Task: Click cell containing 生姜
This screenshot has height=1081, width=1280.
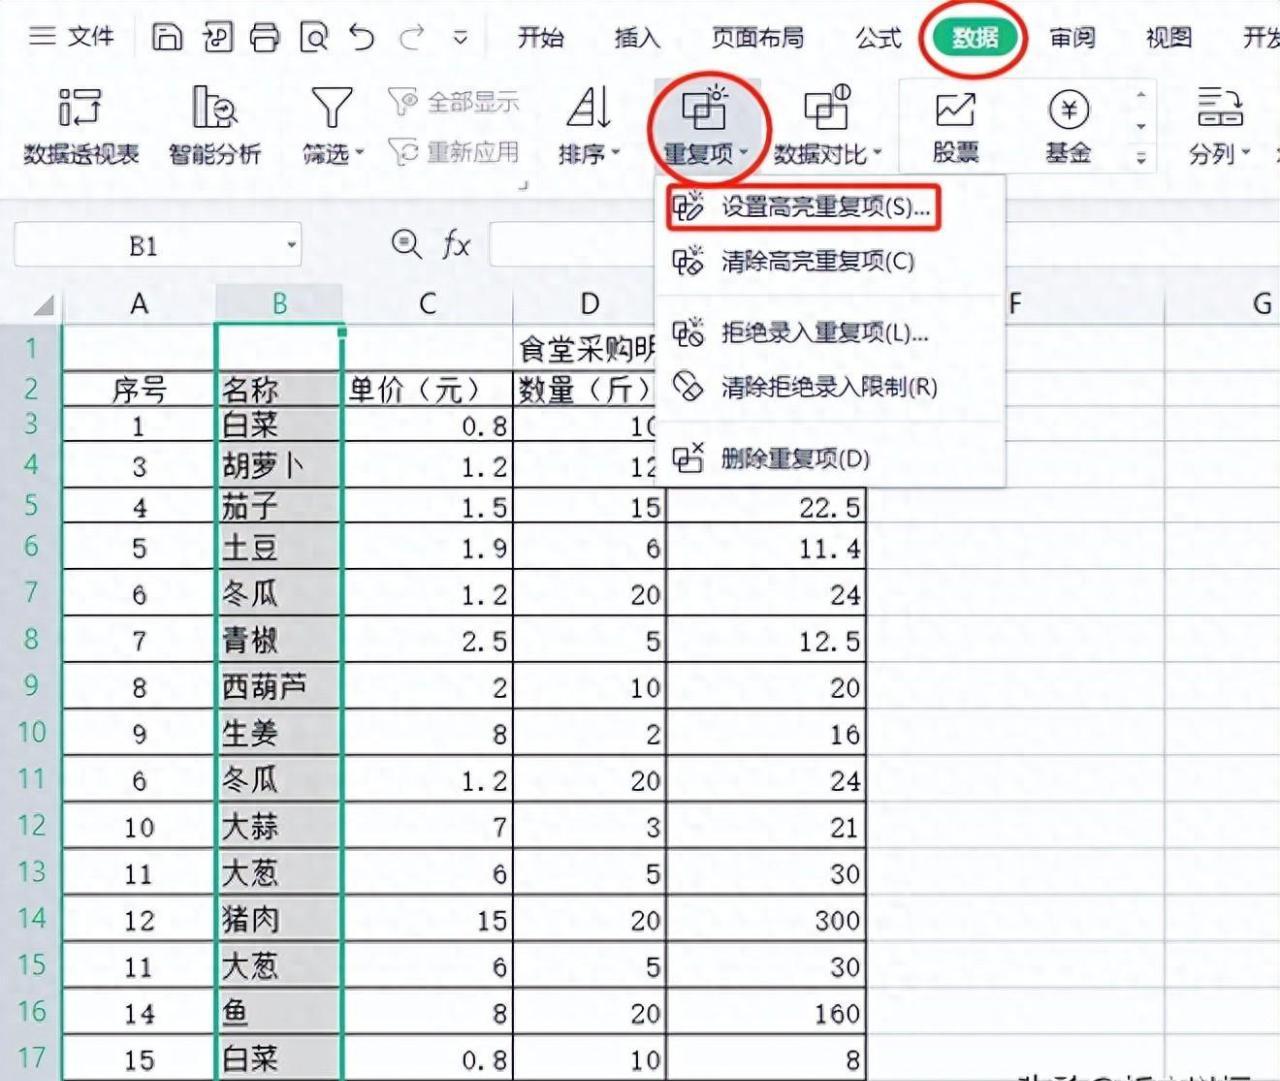Action: (279, 733)
